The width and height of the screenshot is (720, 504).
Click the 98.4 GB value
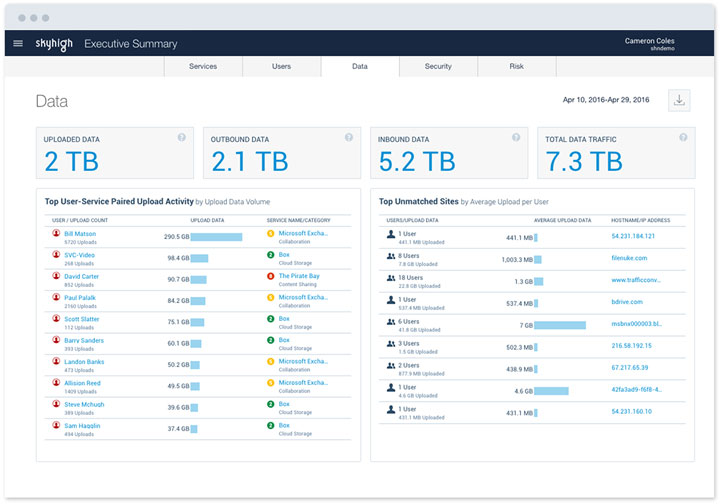click(x=178, y=258)
